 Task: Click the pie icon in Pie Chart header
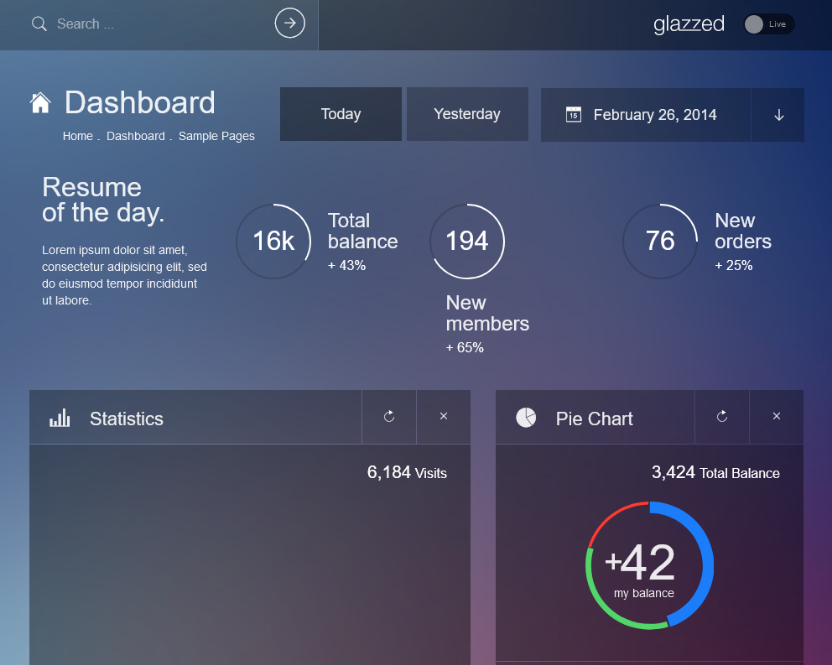(x=526, y=418)
